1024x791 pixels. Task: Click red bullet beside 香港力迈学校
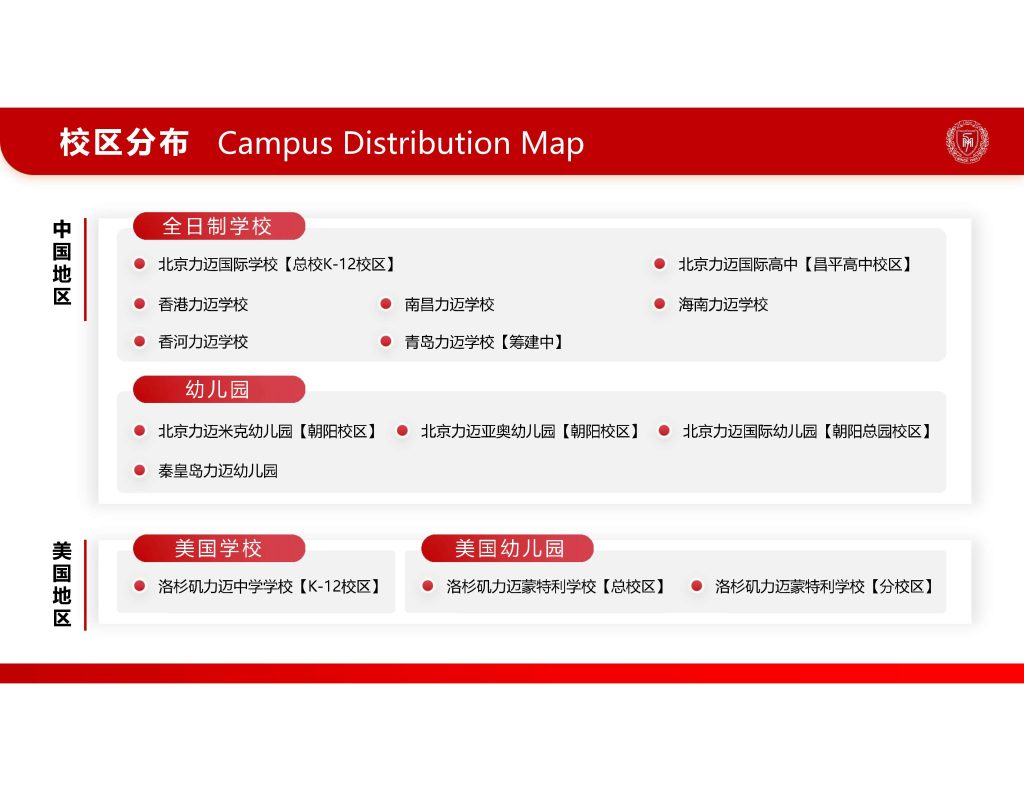point(140,304)
